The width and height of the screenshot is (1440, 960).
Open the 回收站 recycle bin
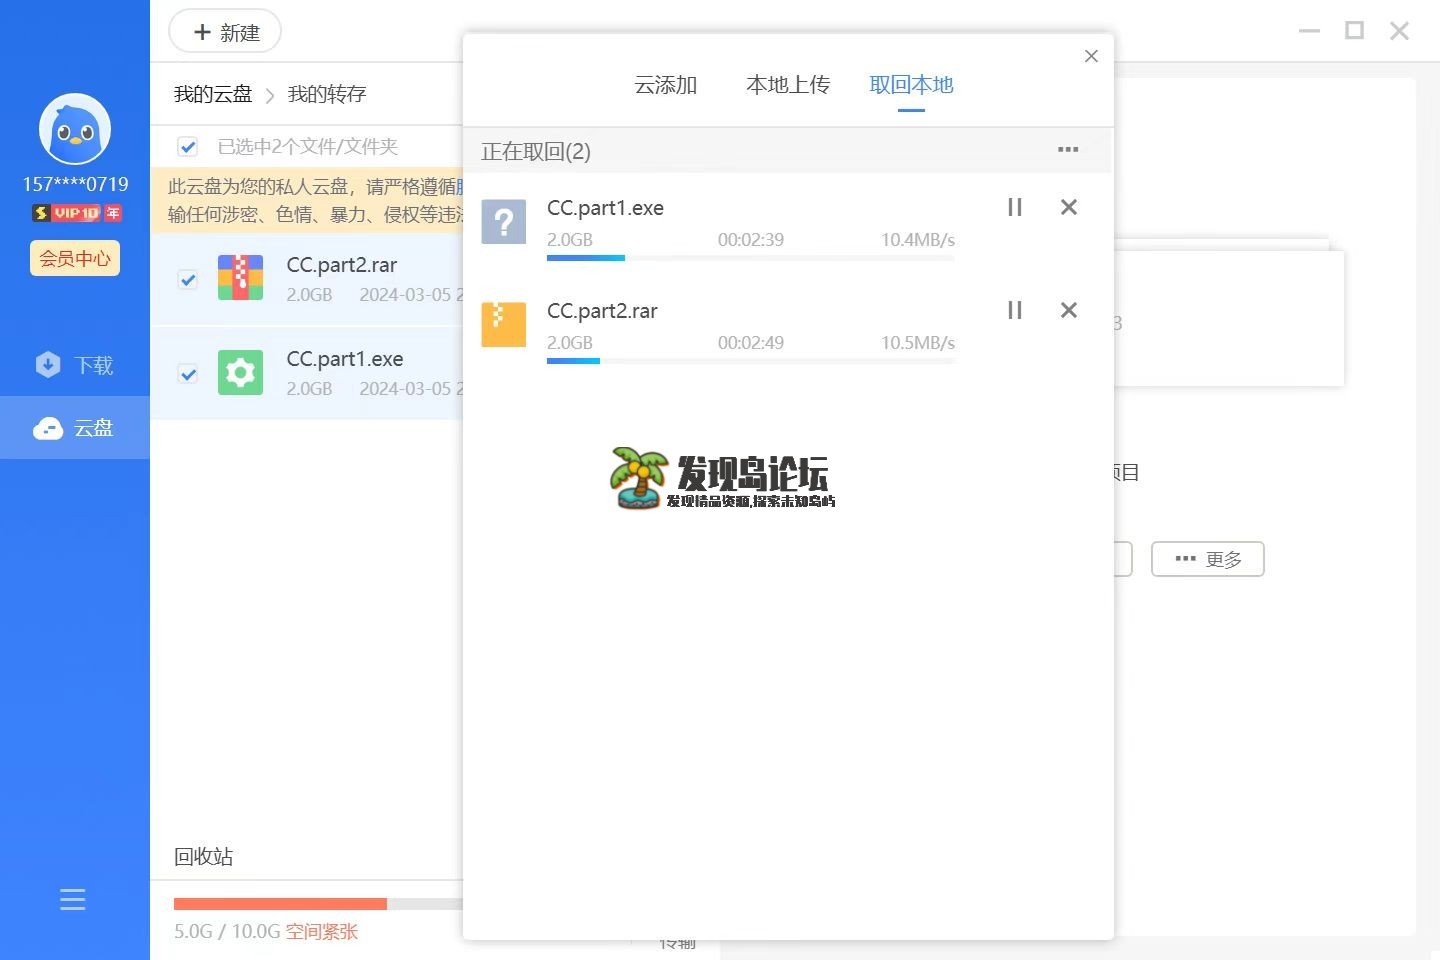pos(203,856)
